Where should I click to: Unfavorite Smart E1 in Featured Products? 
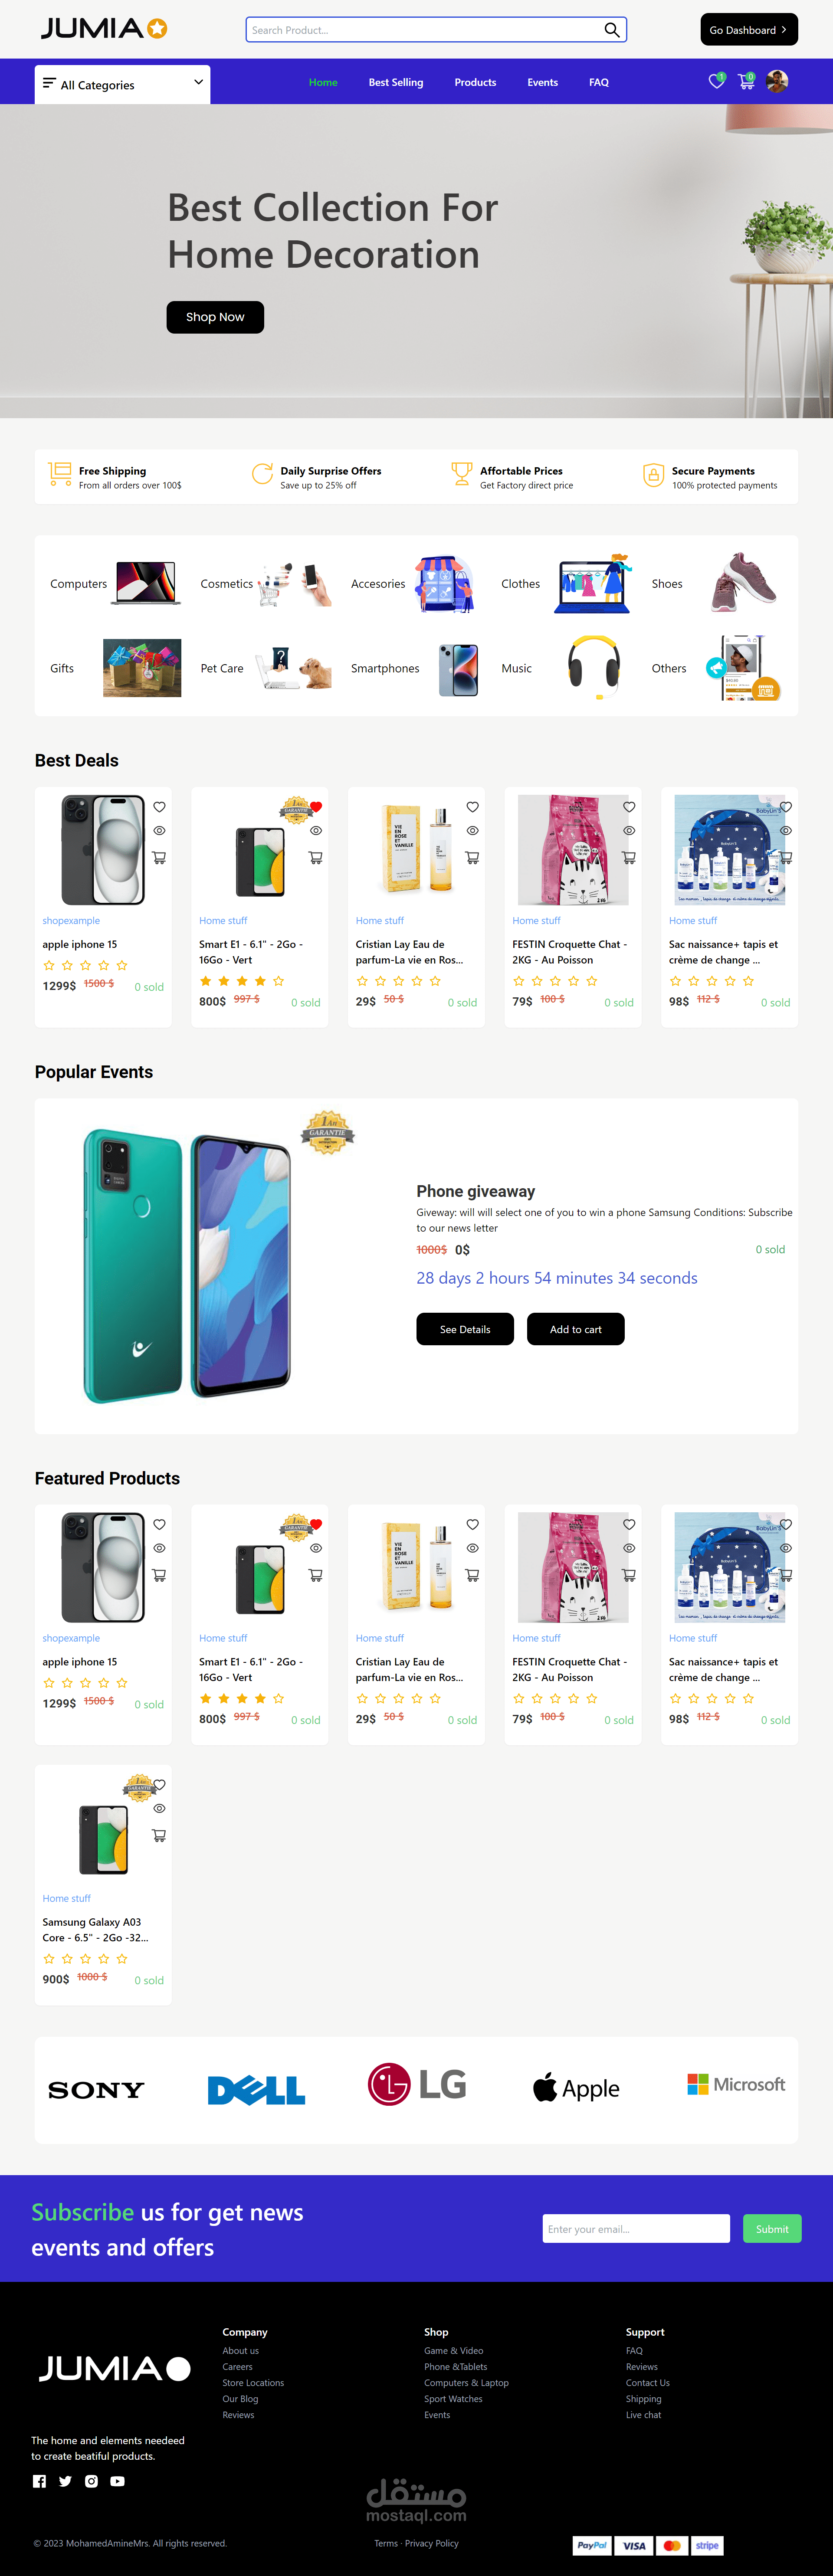click(x=316, y=1524)
